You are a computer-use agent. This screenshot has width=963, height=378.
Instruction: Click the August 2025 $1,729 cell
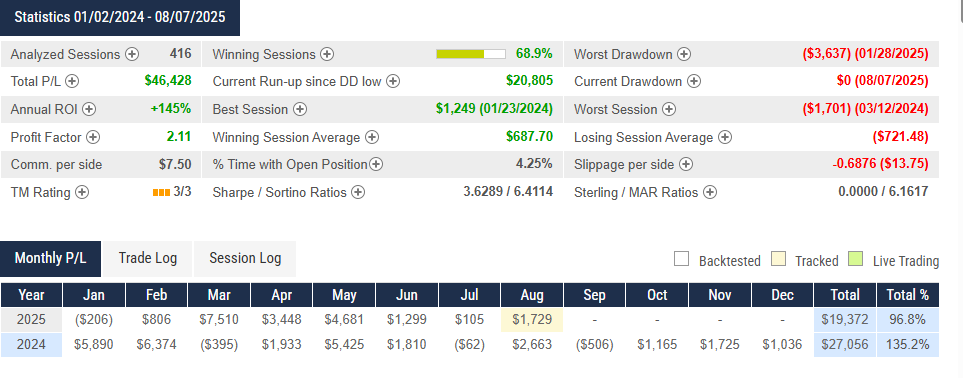click(532, 320)
